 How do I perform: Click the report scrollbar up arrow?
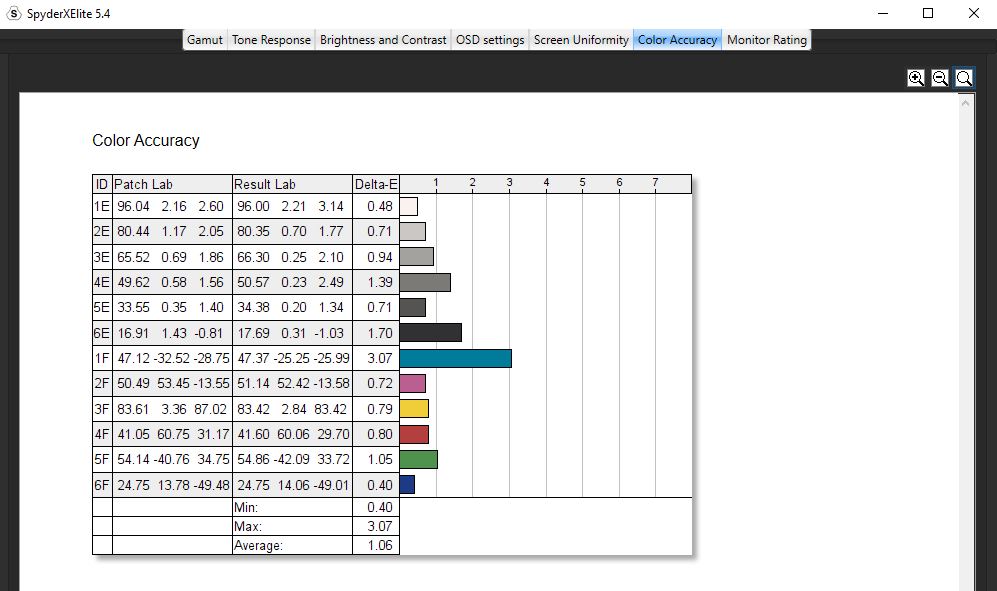click(967, 102)
